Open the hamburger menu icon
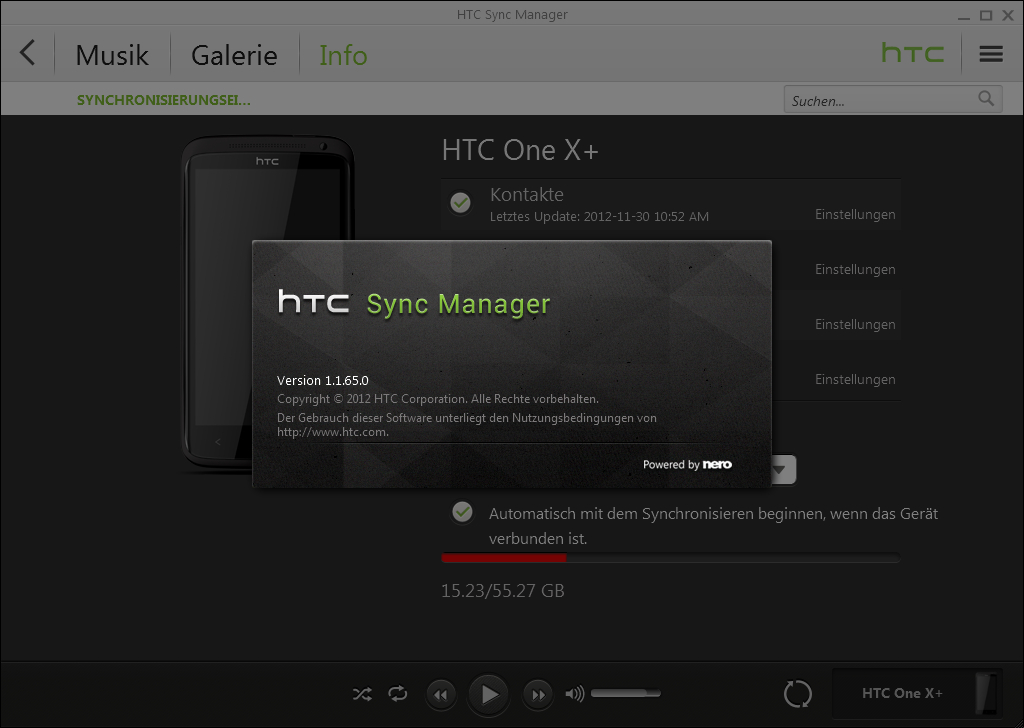Image resolution: width=1024 pixels, height=728 pixels. point(991,54)
